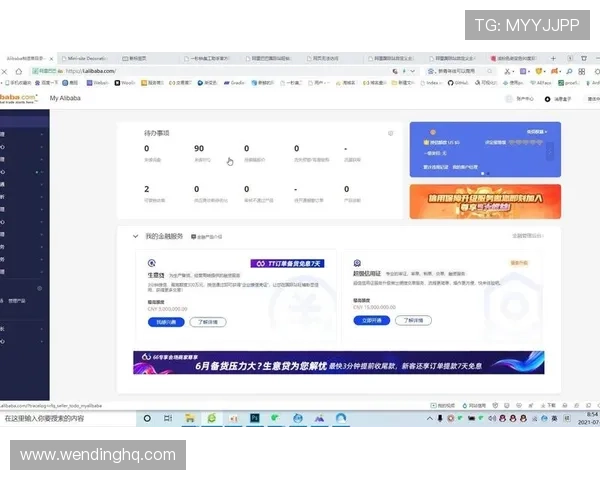Click the right credit product medal icon
The width and height of the screenshot is (600, 480).
tap(357, 263)
